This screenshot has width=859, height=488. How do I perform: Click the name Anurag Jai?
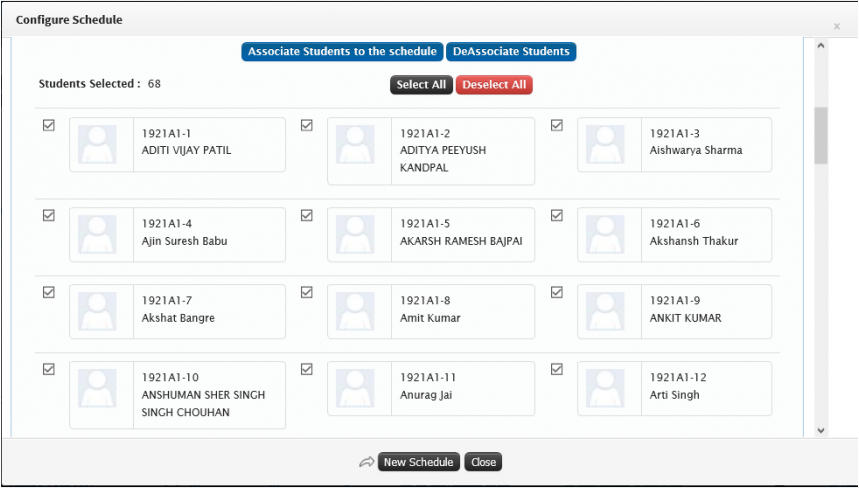pyautogui.click(x=426, y=395)
